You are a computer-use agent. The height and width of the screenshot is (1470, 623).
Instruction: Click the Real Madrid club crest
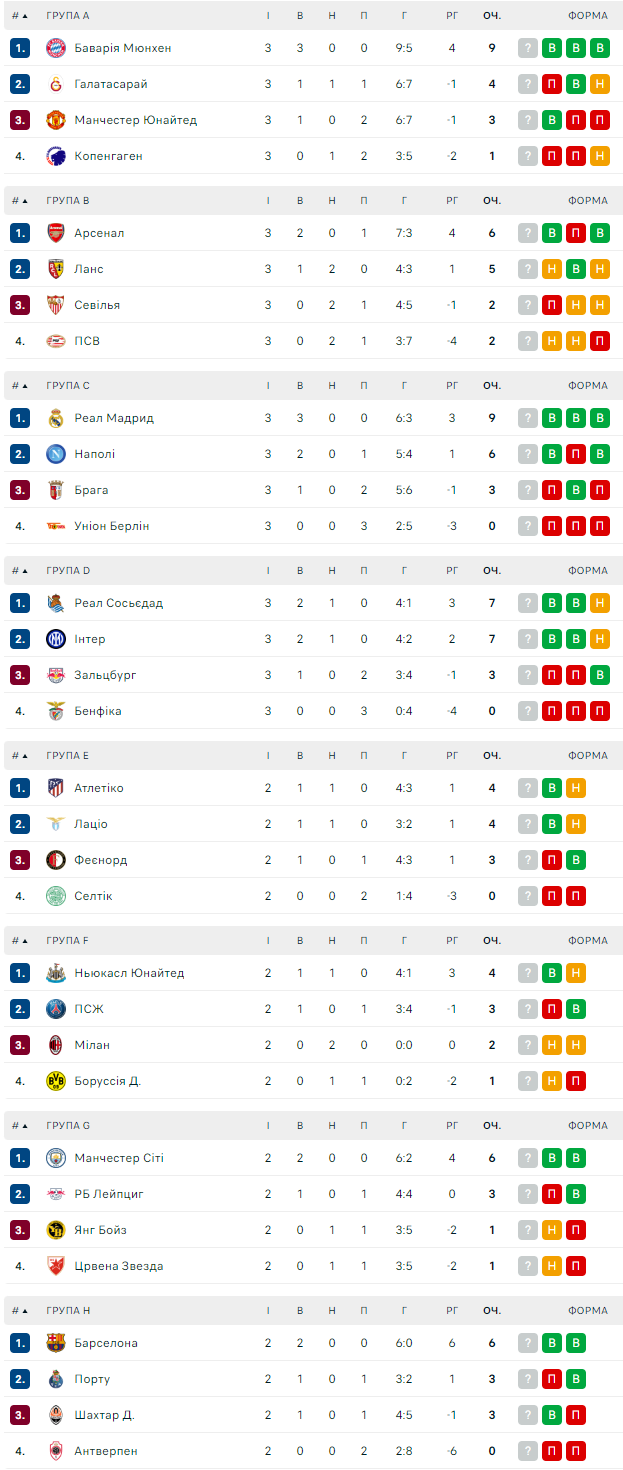point(56,418)
